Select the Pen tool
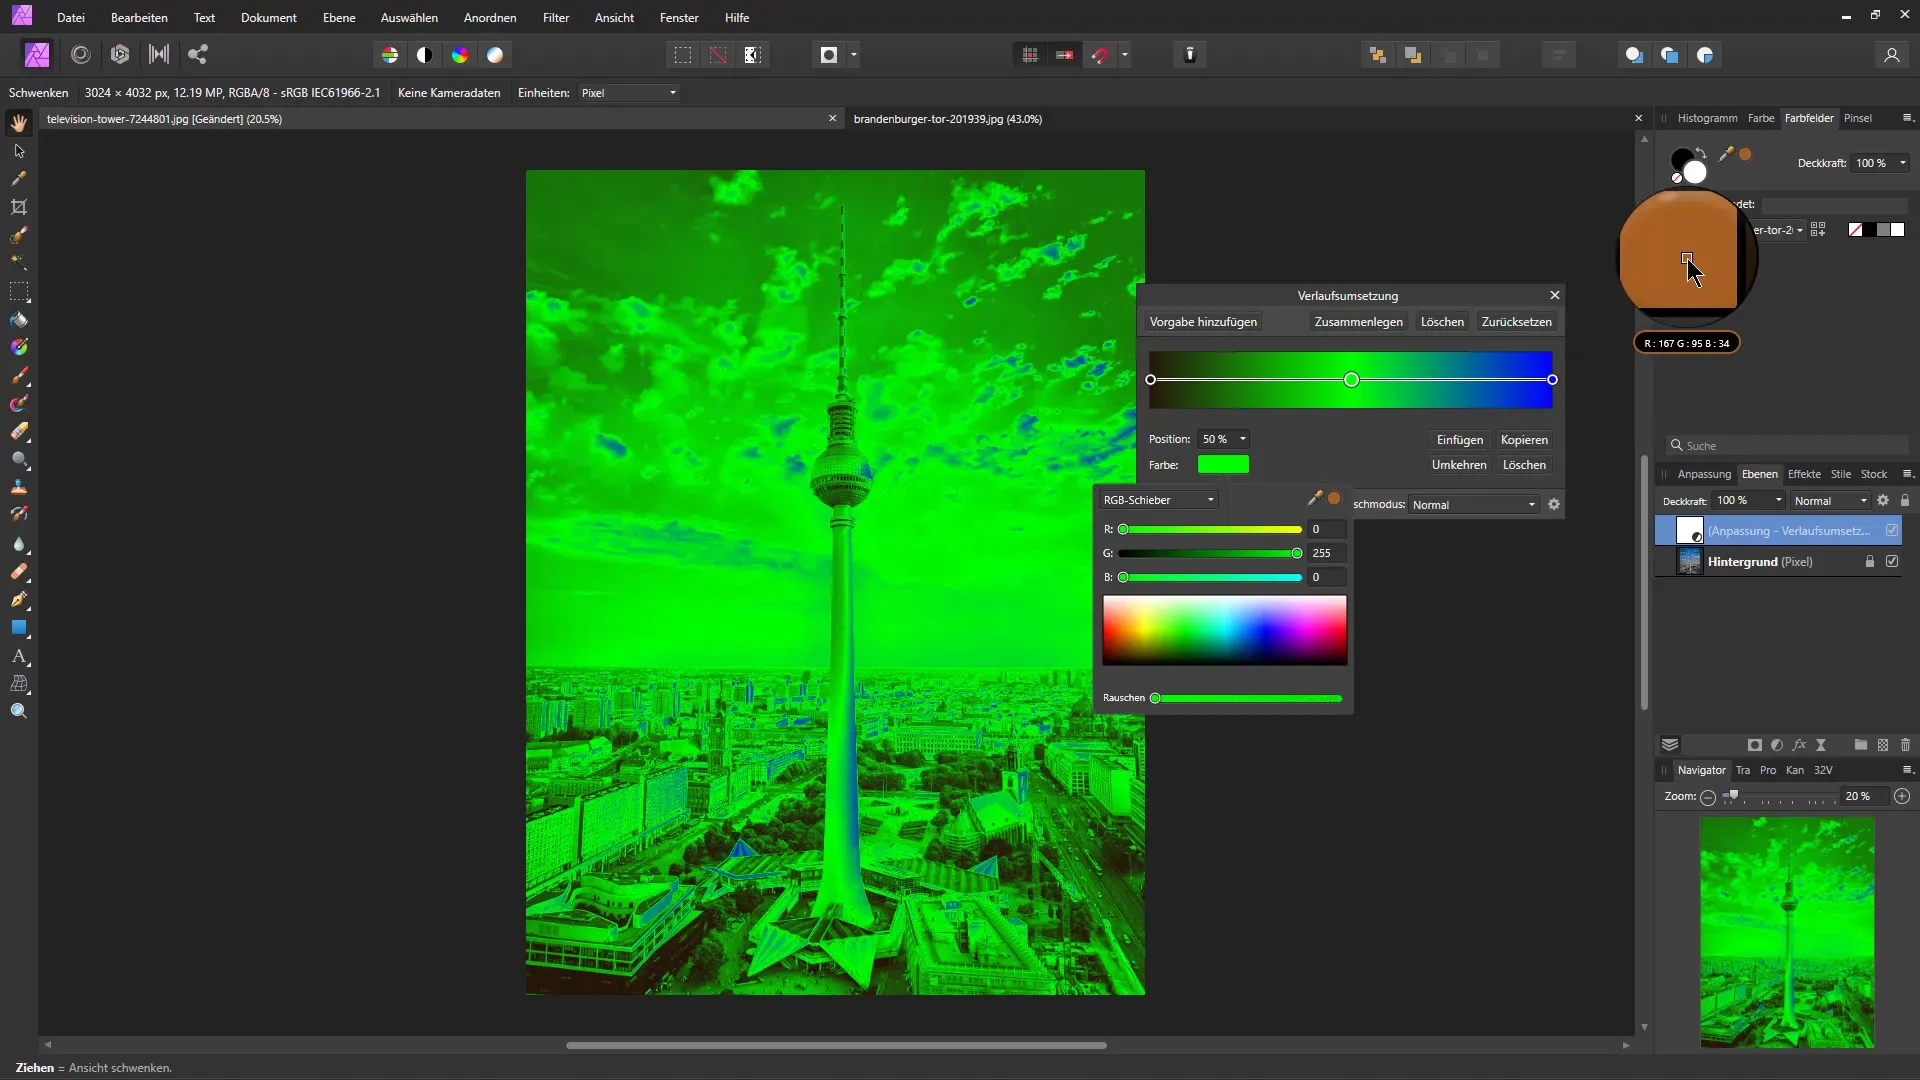This screenshot has width=1920, height=1080. pyautogui.click(x=19, y=600)
